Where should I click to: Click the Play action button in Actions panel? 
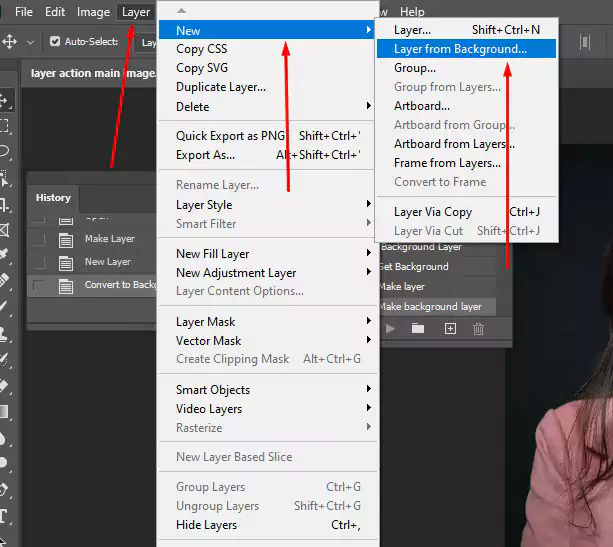[390, 329]
